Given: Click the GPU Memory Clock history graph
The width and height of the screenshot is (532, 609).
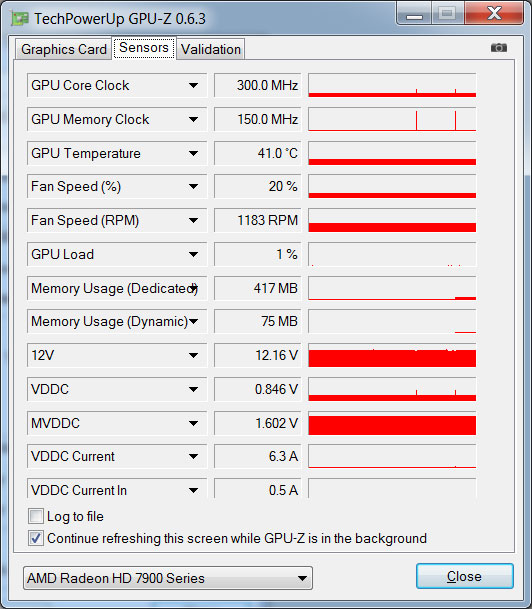Looking at the screenshot, I should [x=392, y=120].
